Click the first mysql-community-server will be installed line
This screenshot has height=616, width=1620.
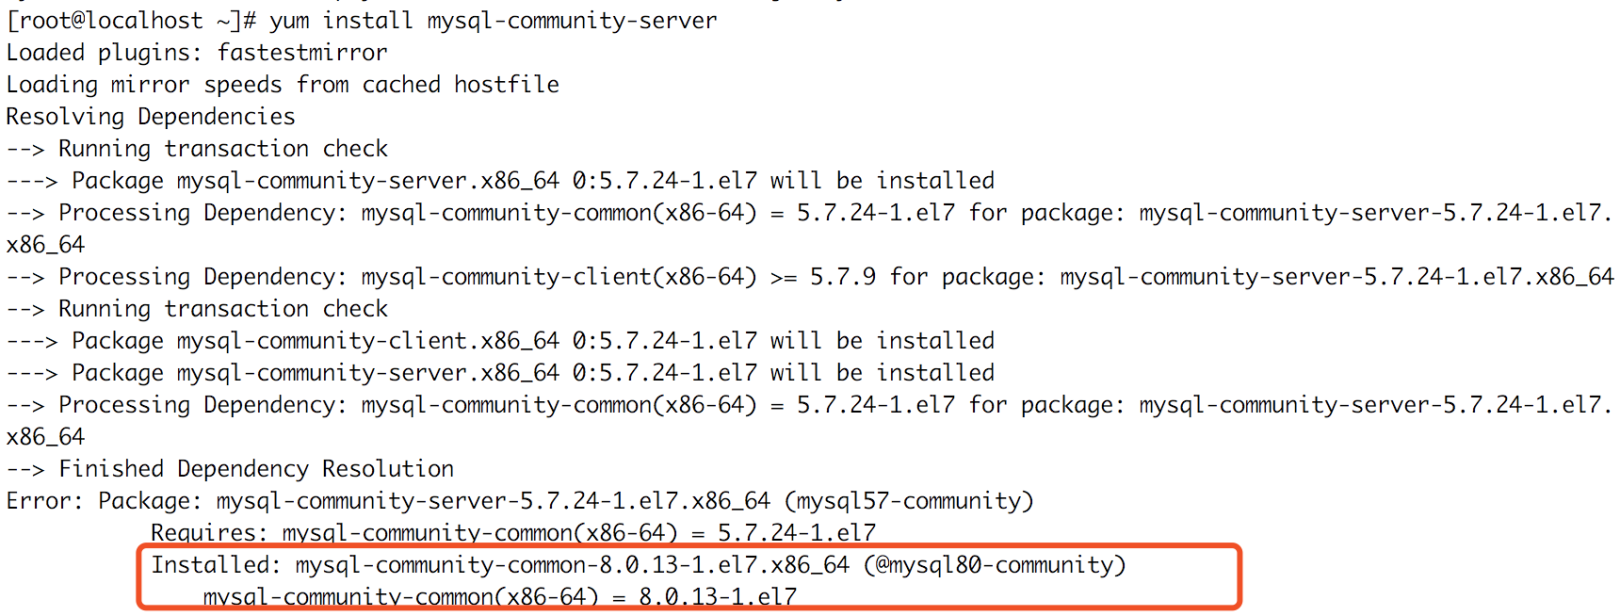click(x=500, y=181)
